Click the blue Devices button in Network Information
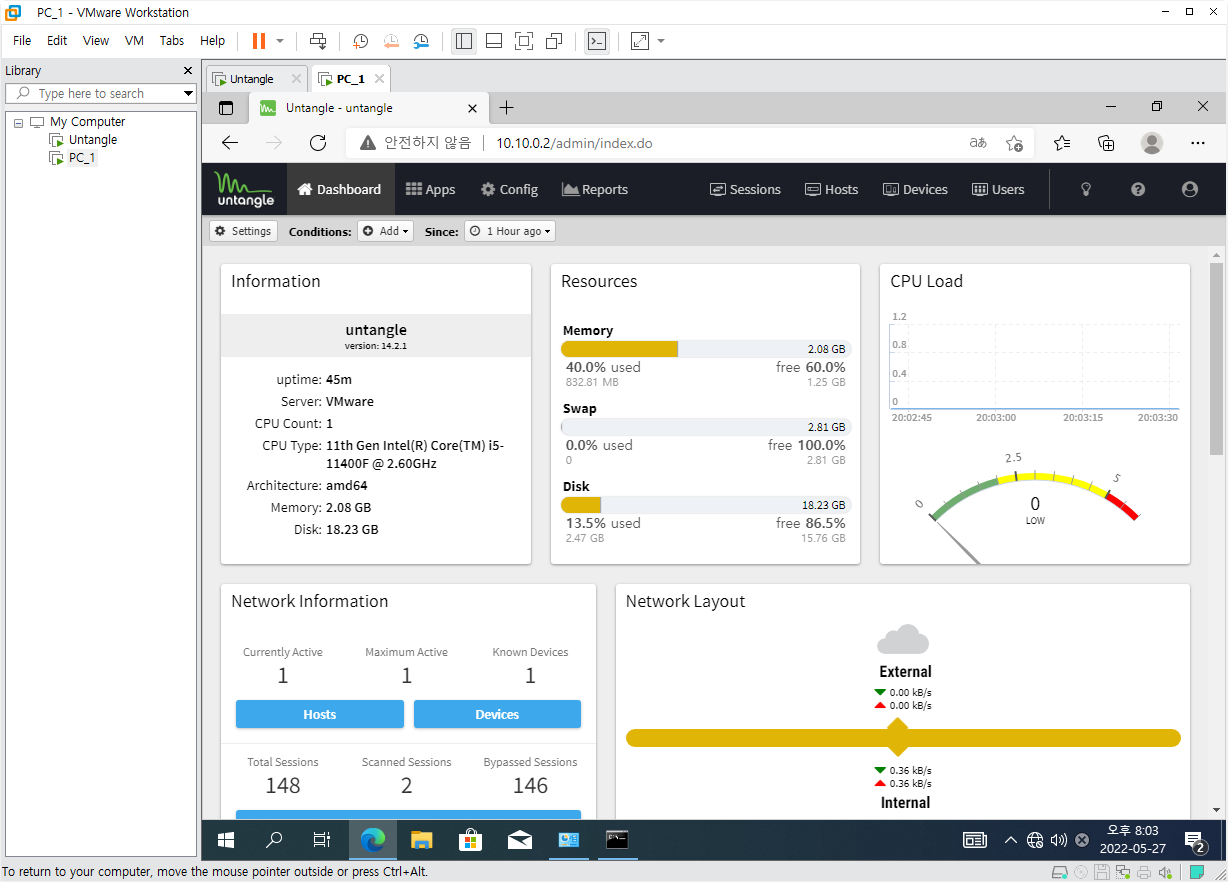Image resolution: width=1228 pixels, height=882 pixels. pyautogui.click(x=497, y=714)
